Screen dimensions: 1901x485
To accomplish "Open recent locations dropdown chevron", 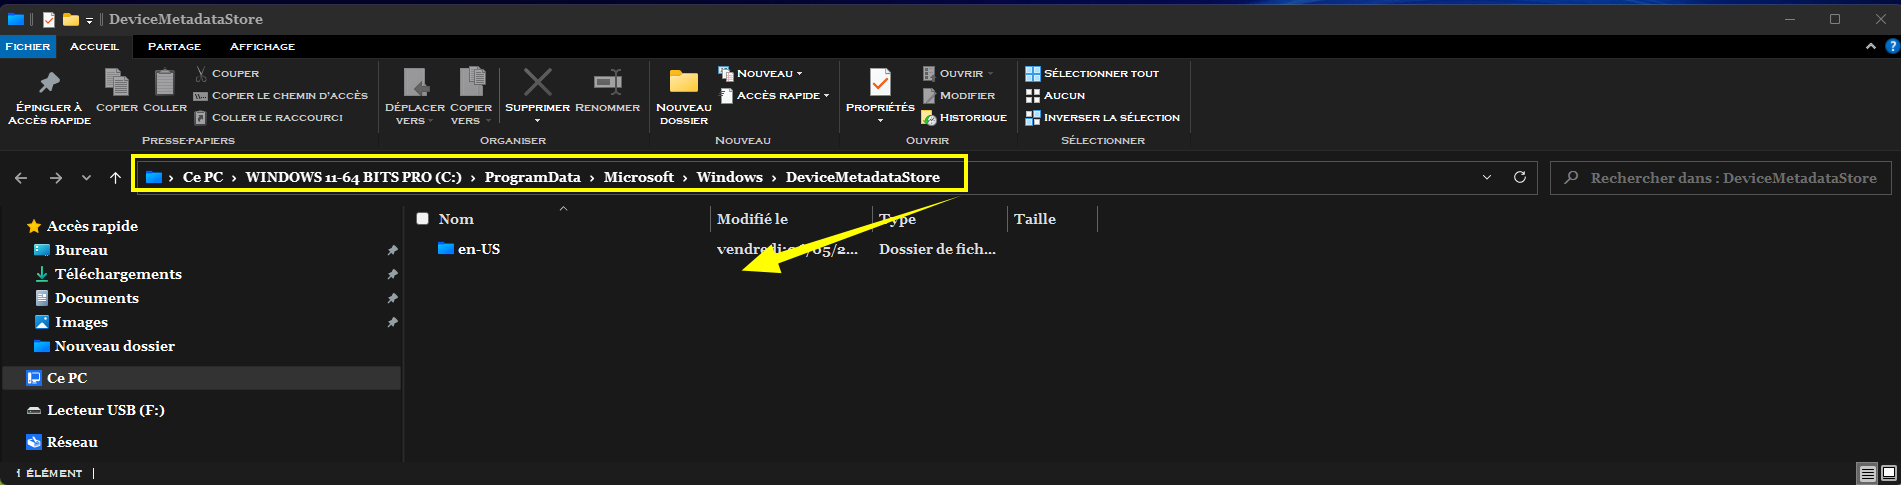I will pos(87,177).
